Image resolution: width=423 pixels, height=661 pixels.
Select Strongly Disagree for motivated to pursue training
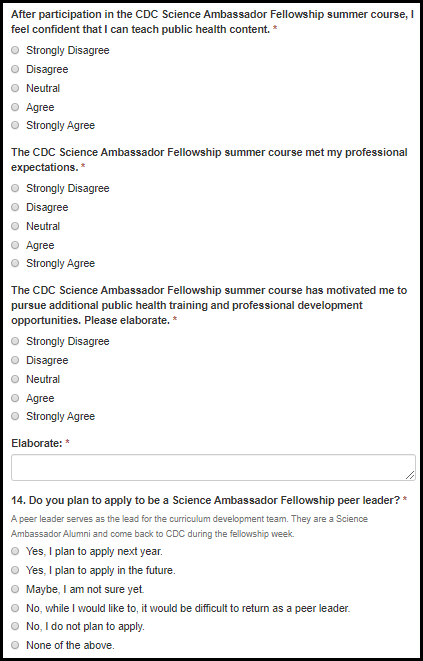tap(15, 341)
